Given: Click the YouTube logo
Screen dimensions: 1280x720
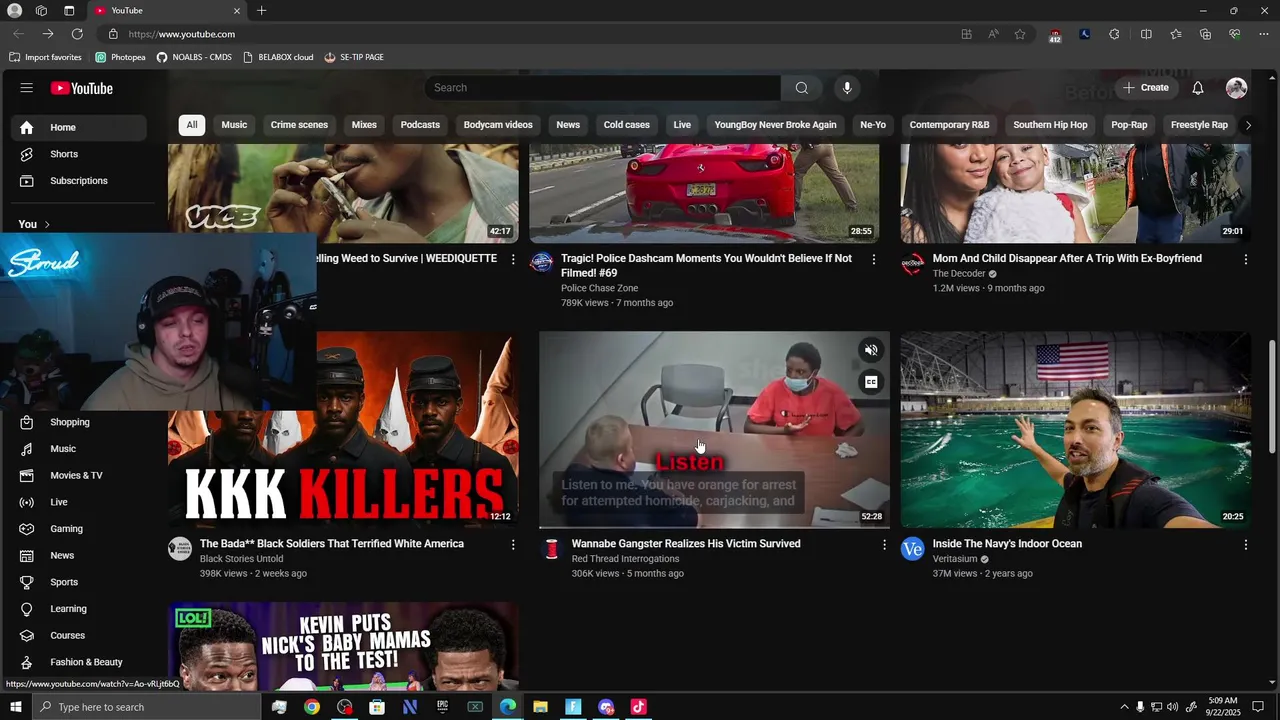Looking at the screenshot, I should 82,88.
